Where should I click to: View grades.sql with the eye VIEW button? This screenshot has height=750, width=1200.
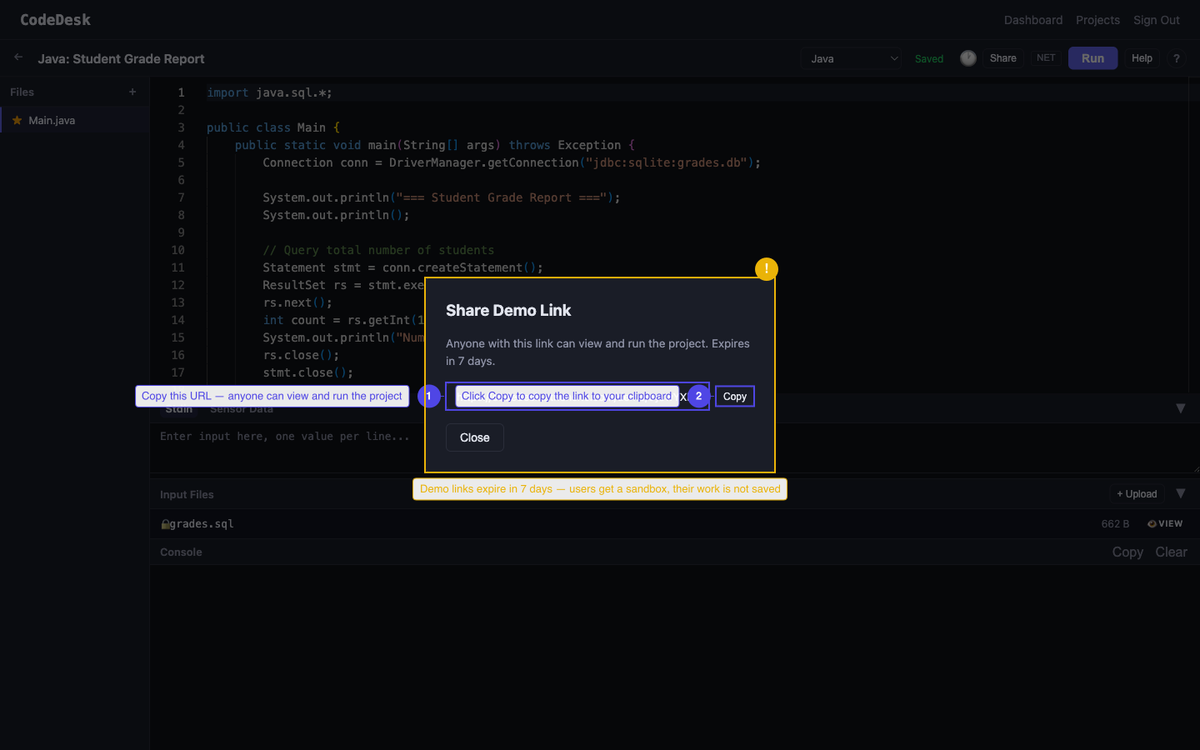tap(1165, 524)
